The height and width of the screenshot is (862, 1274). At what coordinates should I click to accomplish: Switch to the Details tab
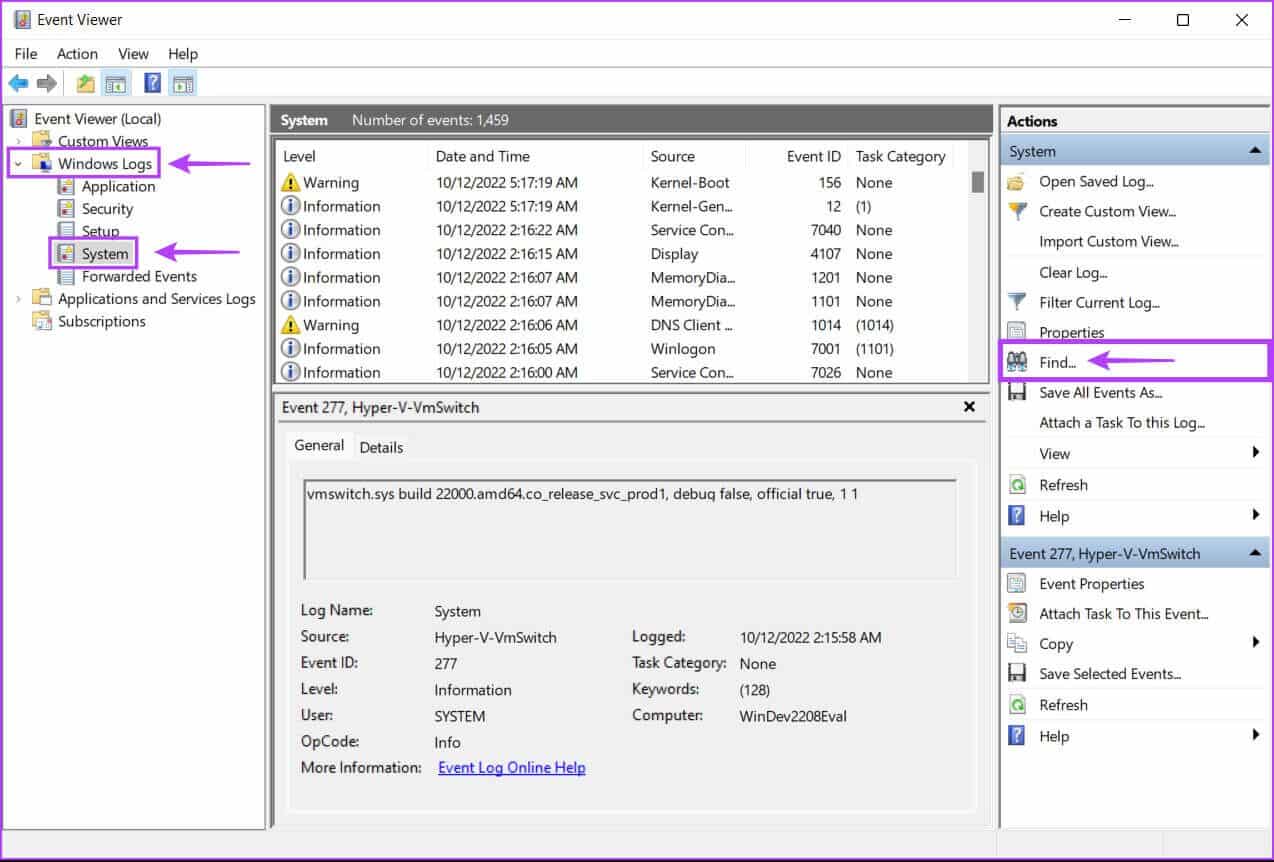click(381, 447)
